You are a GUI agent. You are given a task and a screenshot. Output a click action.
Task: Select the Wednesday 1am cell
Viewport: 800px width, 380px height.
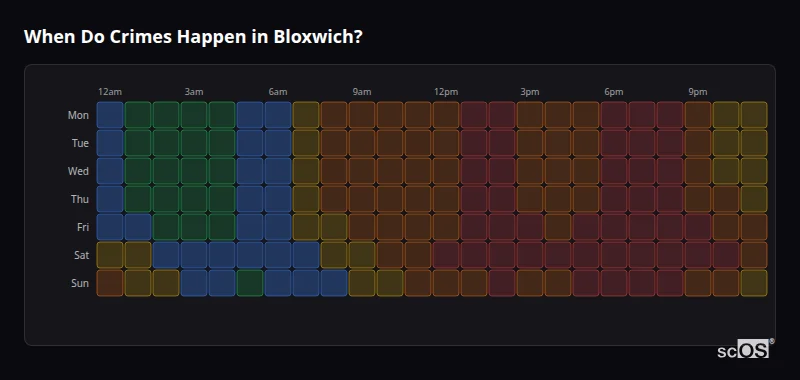pyautogui.click(x=138, y=171)
